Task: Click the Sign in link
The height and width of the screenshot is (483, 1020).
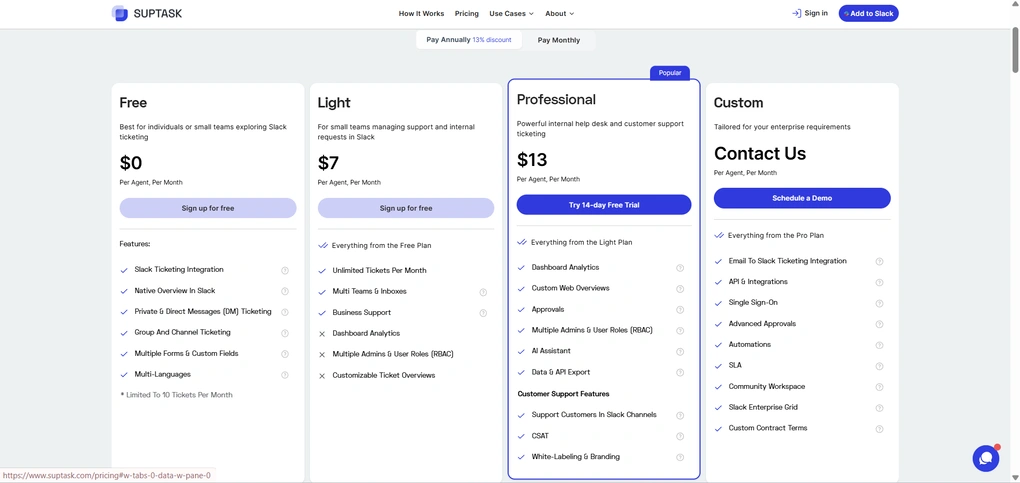Action: pyautogui.click(x=809, y=13)
